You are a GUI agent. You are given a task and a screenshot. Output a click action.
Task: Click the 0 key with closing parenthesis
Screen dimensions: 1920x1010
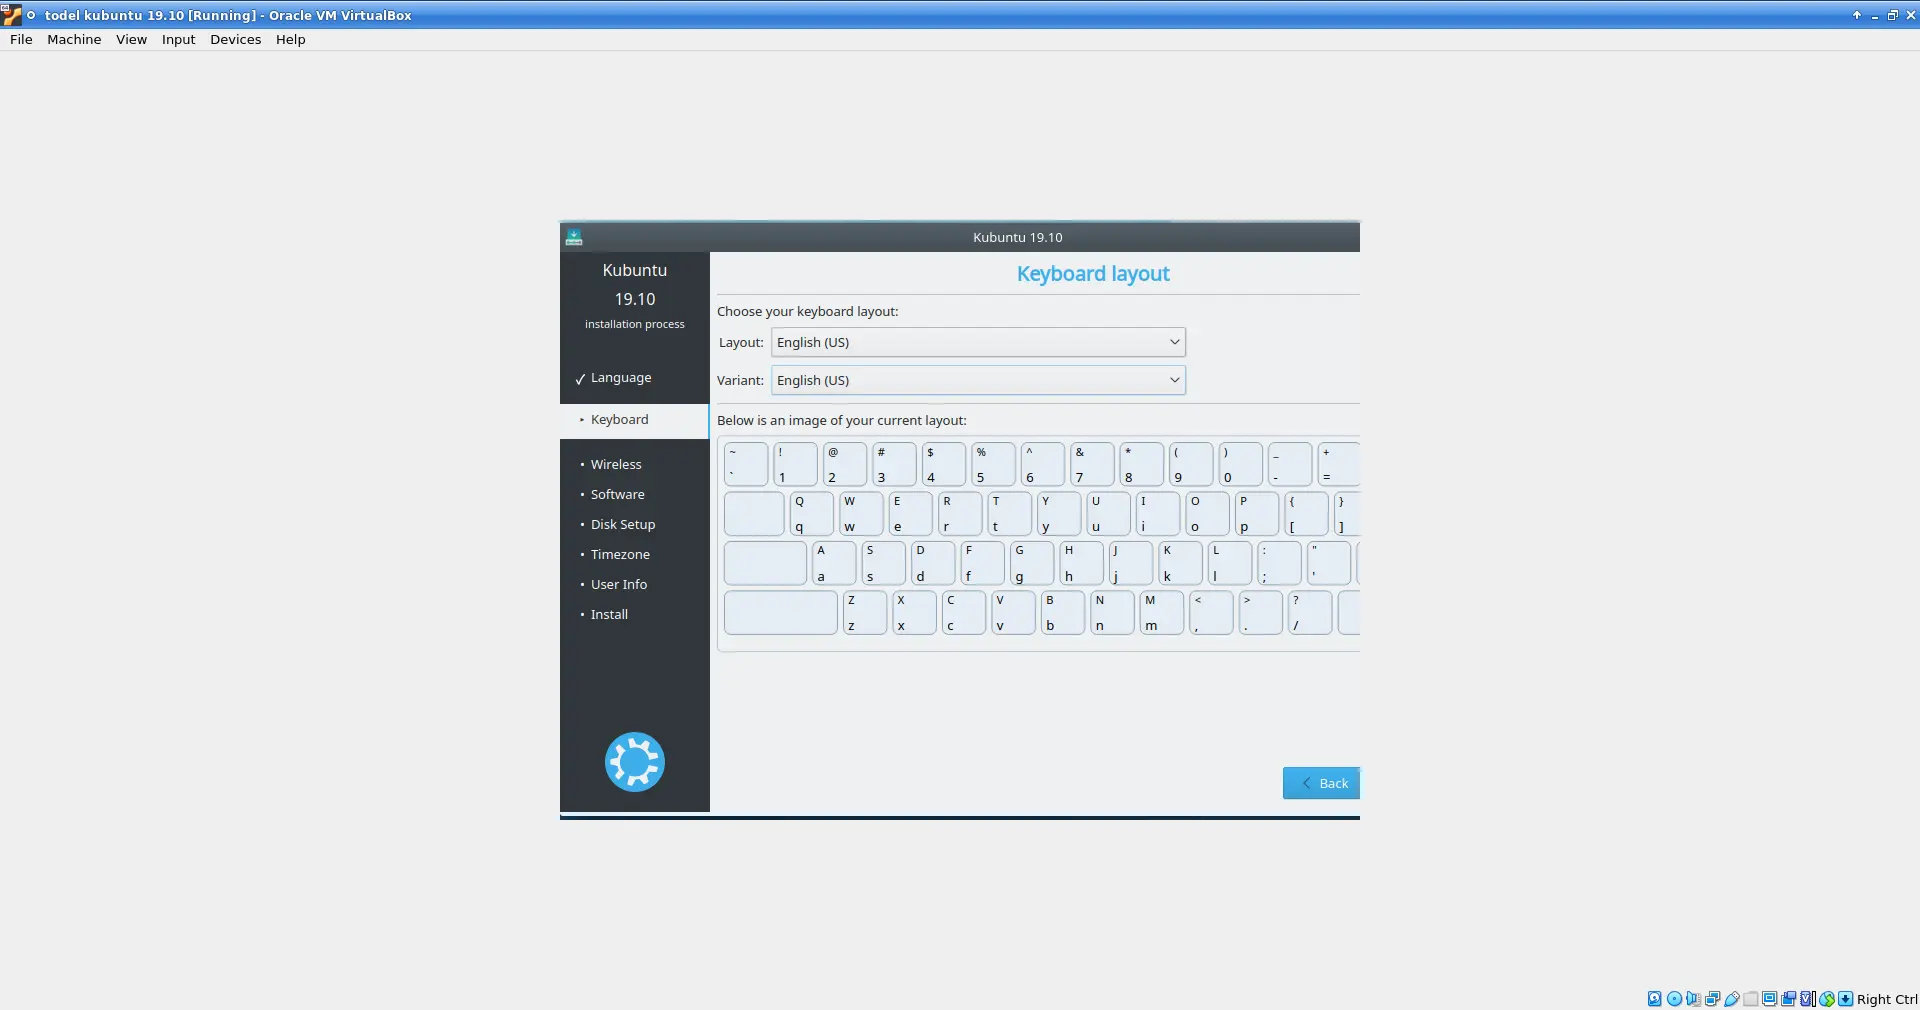click(x=1240, y=464)
